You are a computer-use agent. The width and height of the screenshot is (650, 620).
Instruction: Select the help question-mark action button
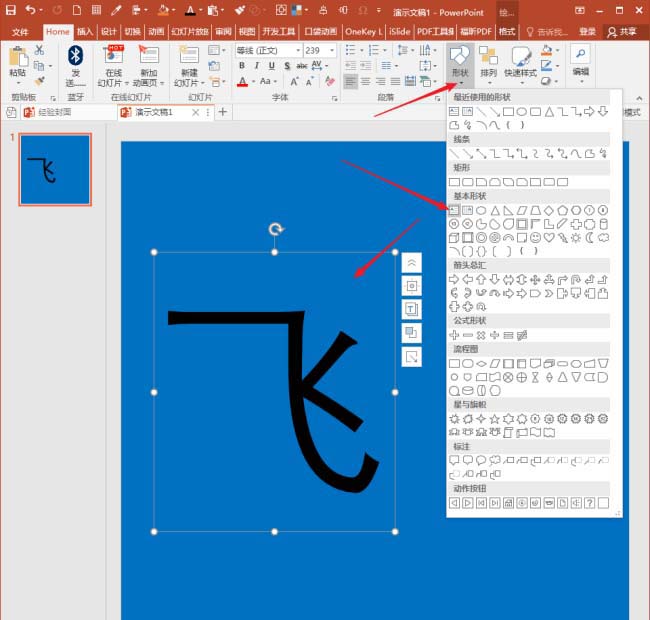point(589,503)
